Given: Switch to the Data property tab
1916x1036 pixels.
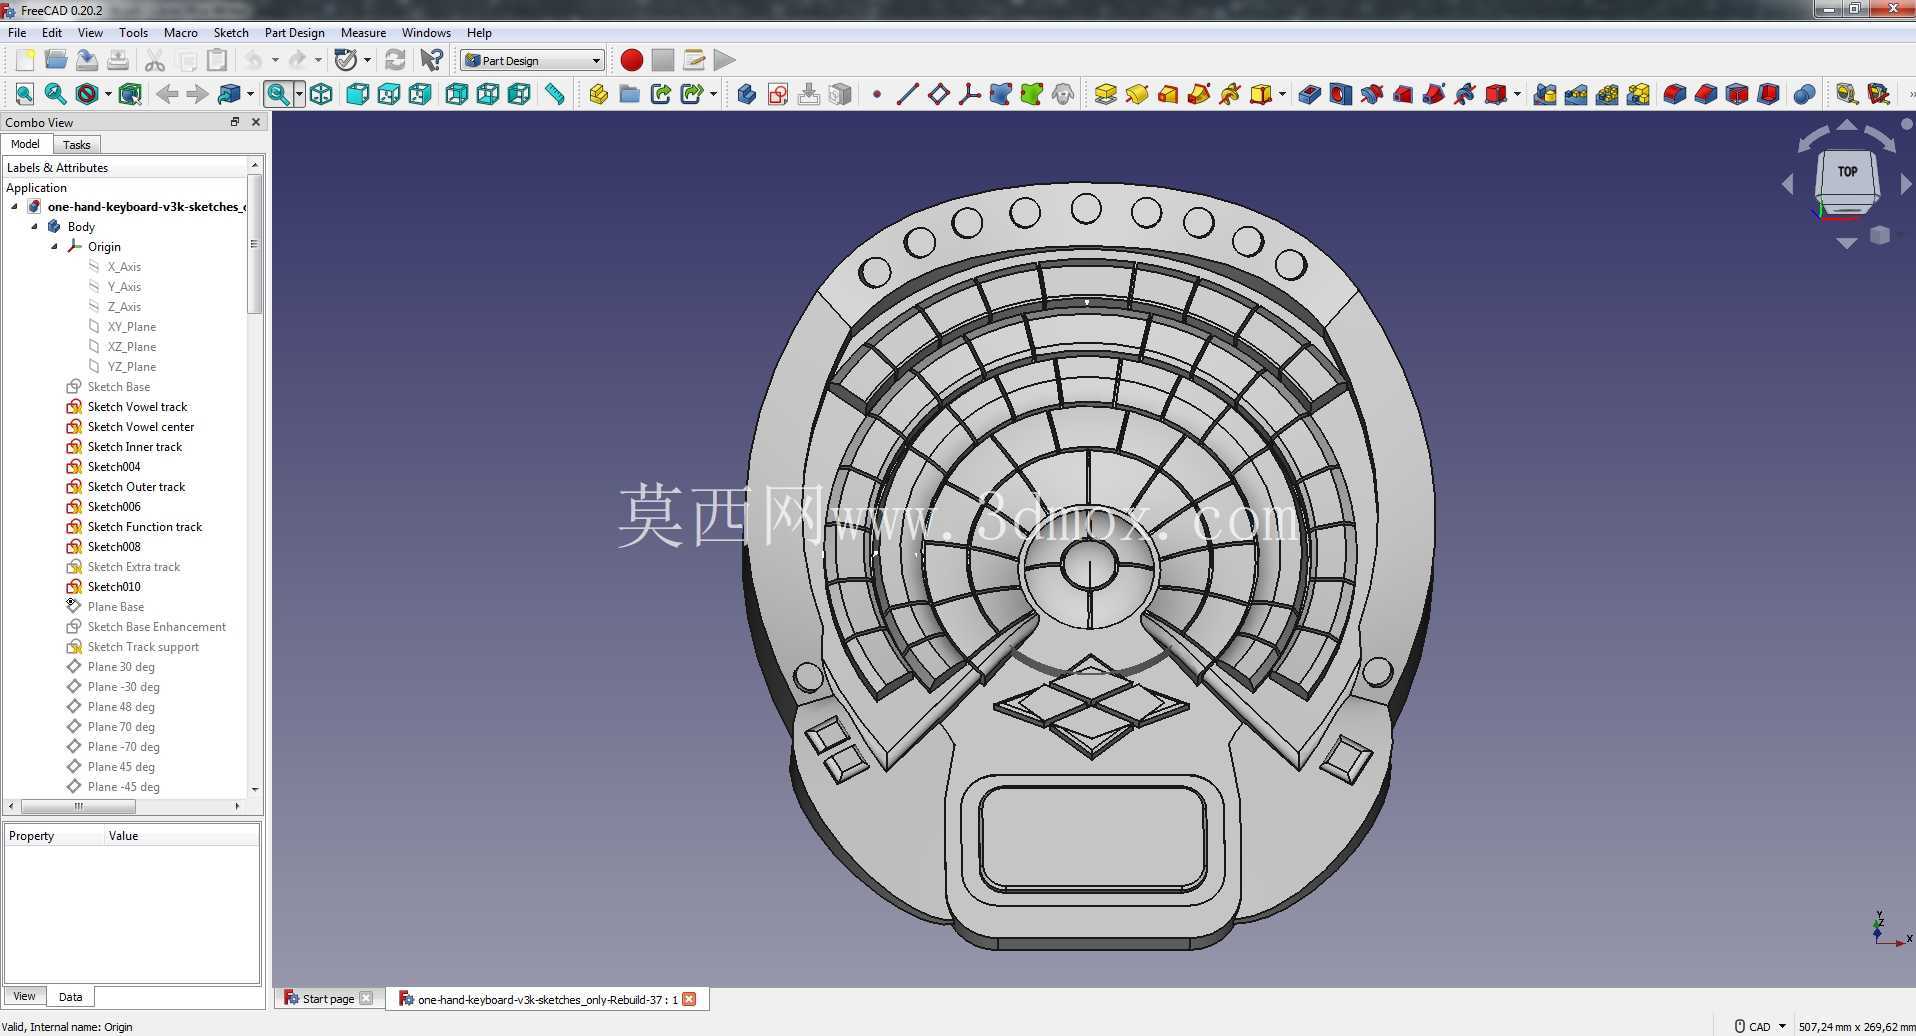Looking at the screenshot, I should 70,997.
